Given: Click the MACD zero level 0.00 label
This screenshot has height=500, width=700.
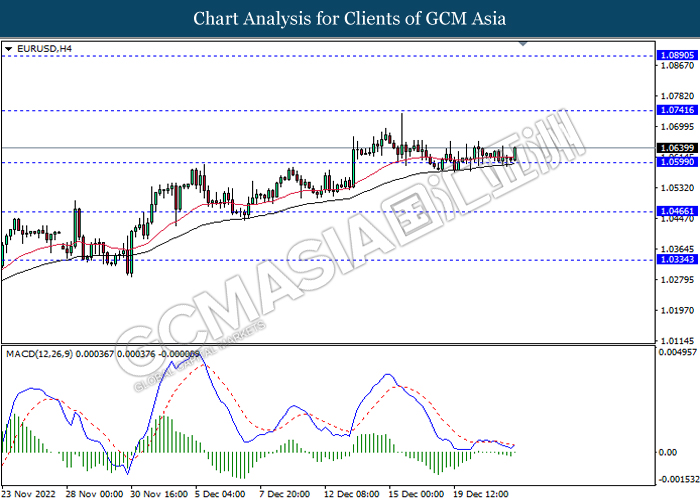Looking at the screenshot, I should click(668, 452).
